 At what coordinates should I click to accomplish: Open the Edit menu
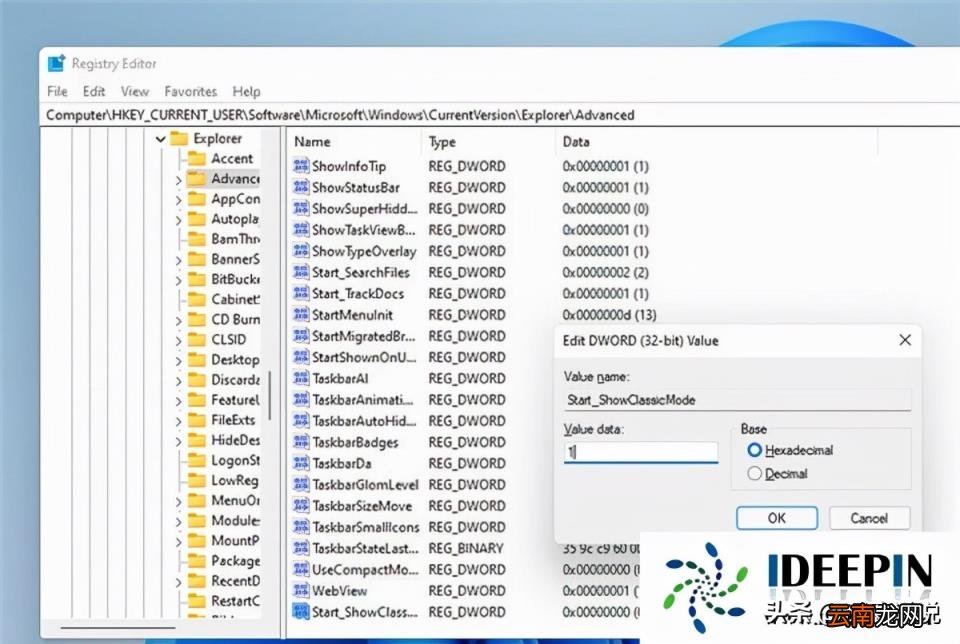pyautogui.click(x=94, y=91)
